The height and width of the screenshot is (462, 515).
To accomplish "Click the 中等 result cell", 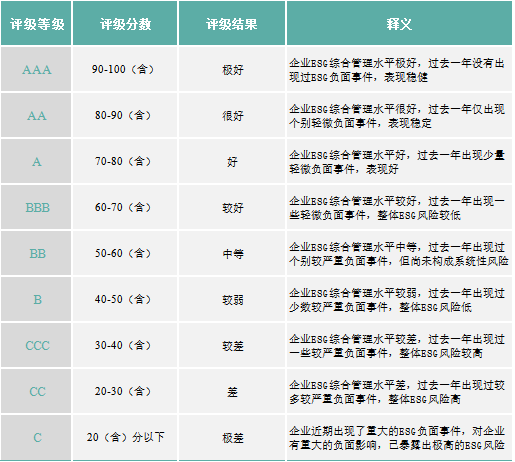I will [232, 253].
